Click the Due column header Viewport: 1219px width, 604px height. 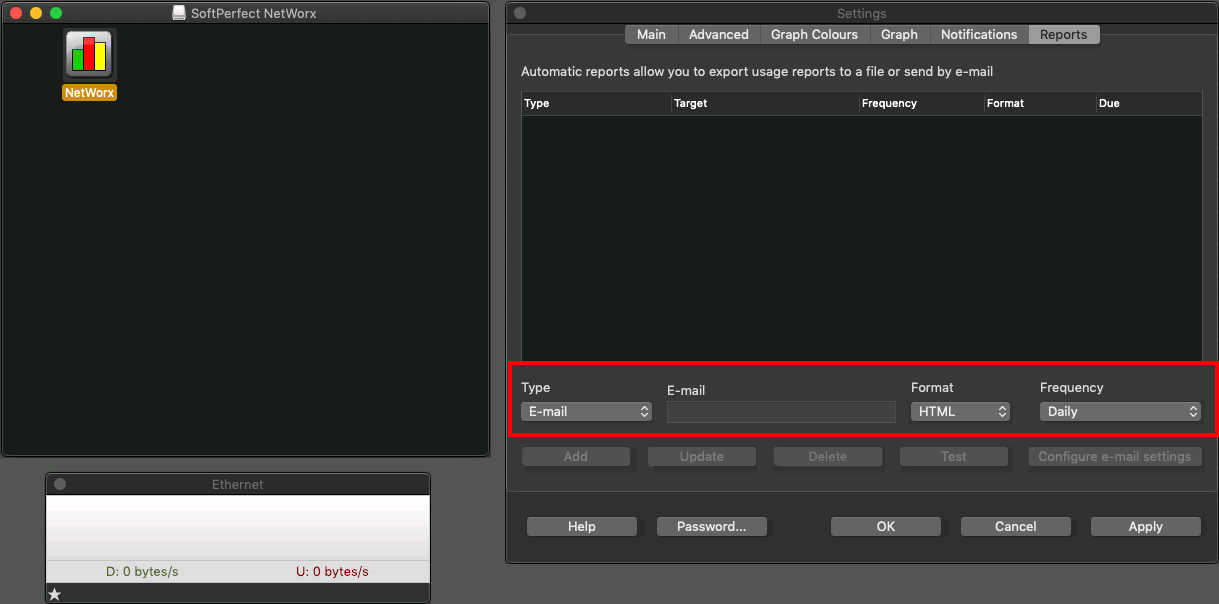(1149, 103)
